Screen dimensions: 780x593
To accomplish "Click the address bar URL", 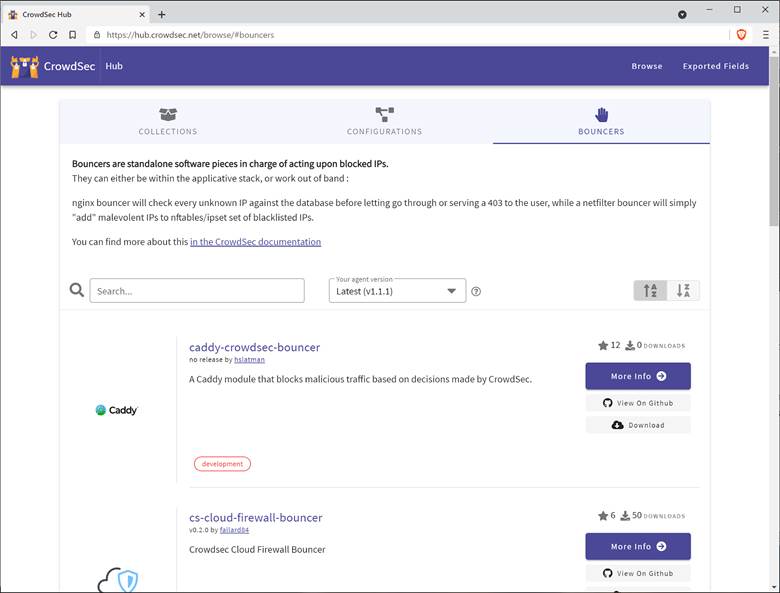I will [x=190, y=35].
